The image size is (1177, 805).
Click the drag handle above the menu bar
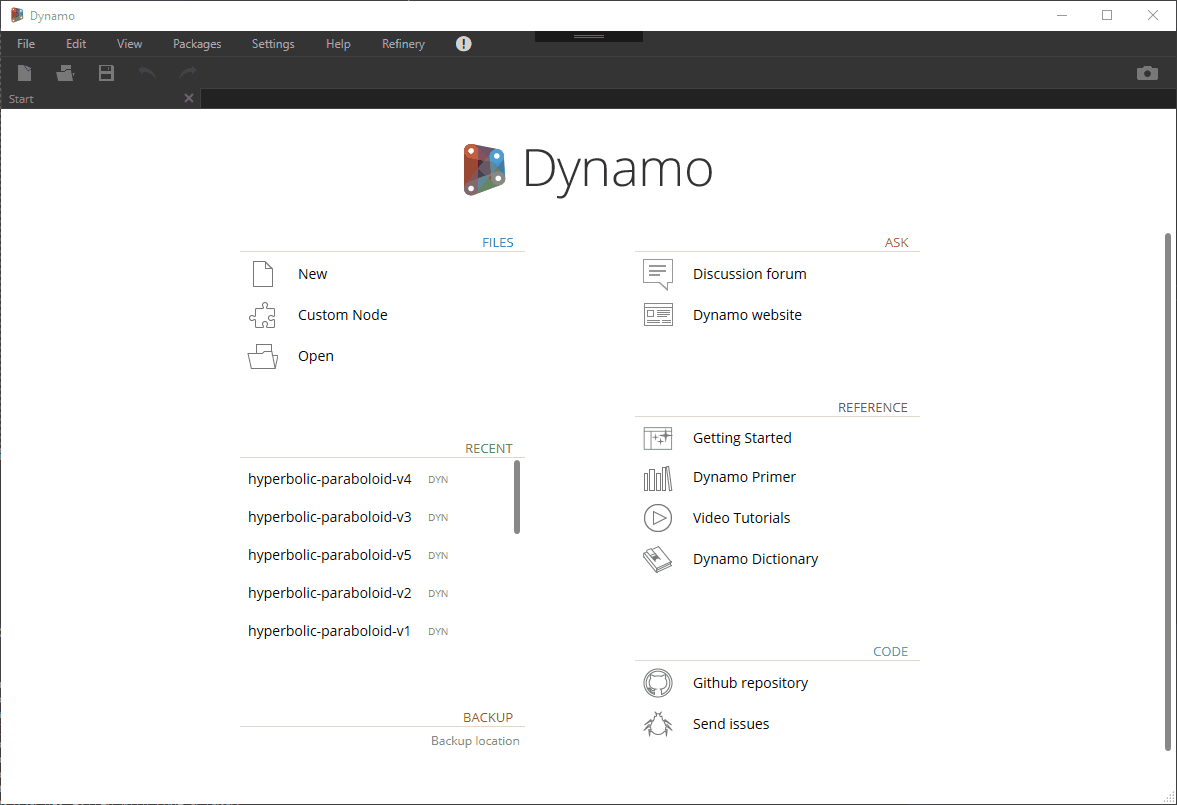pos(588,36)
